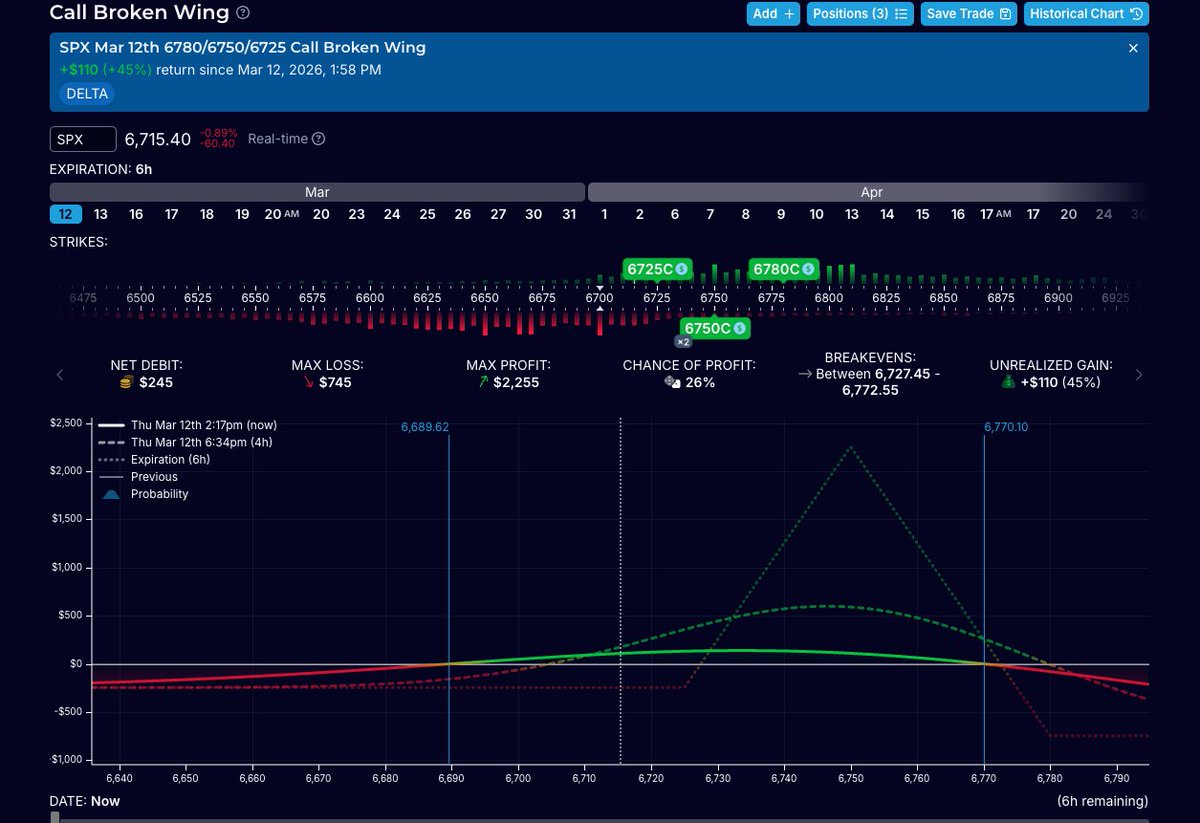Select April 1 expiration
1200x823 pixels.
pos(604,214)
